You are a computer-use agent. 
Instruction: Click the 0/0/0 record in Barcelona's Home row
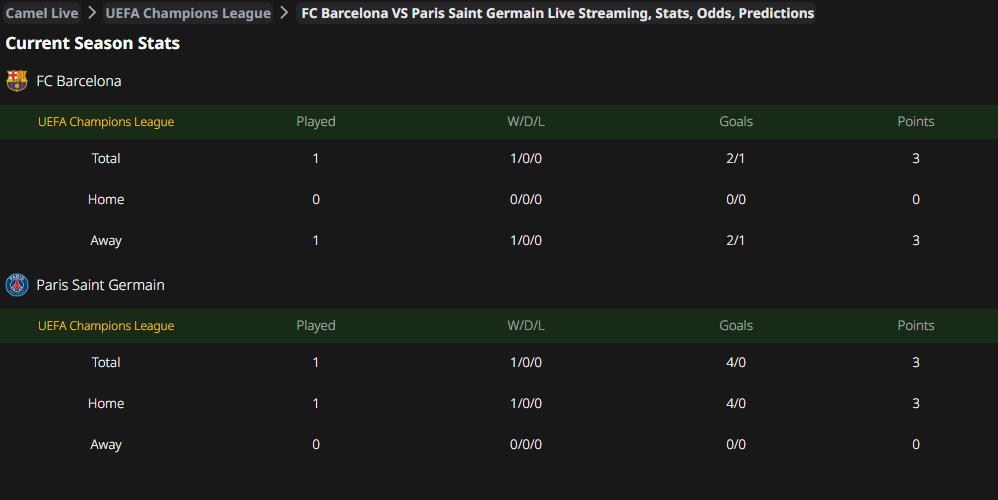(x=526, y=199)
